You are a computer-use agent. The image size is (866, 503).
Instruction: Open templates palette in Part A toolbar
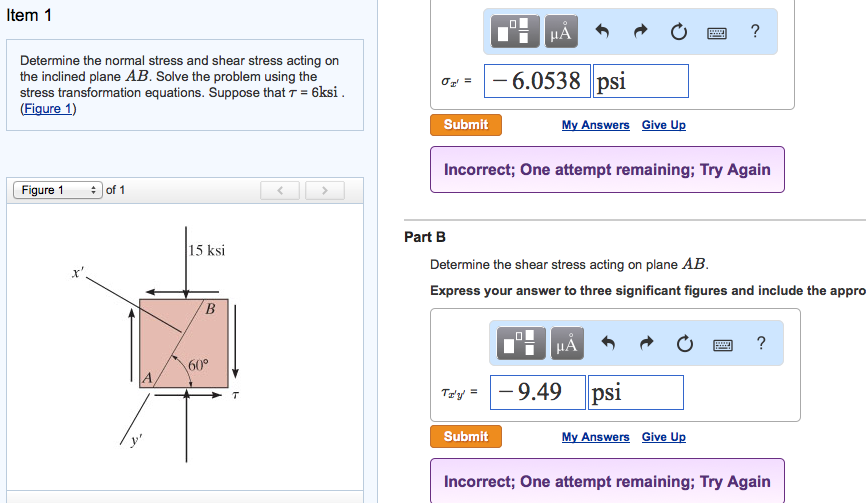[515, 31]
